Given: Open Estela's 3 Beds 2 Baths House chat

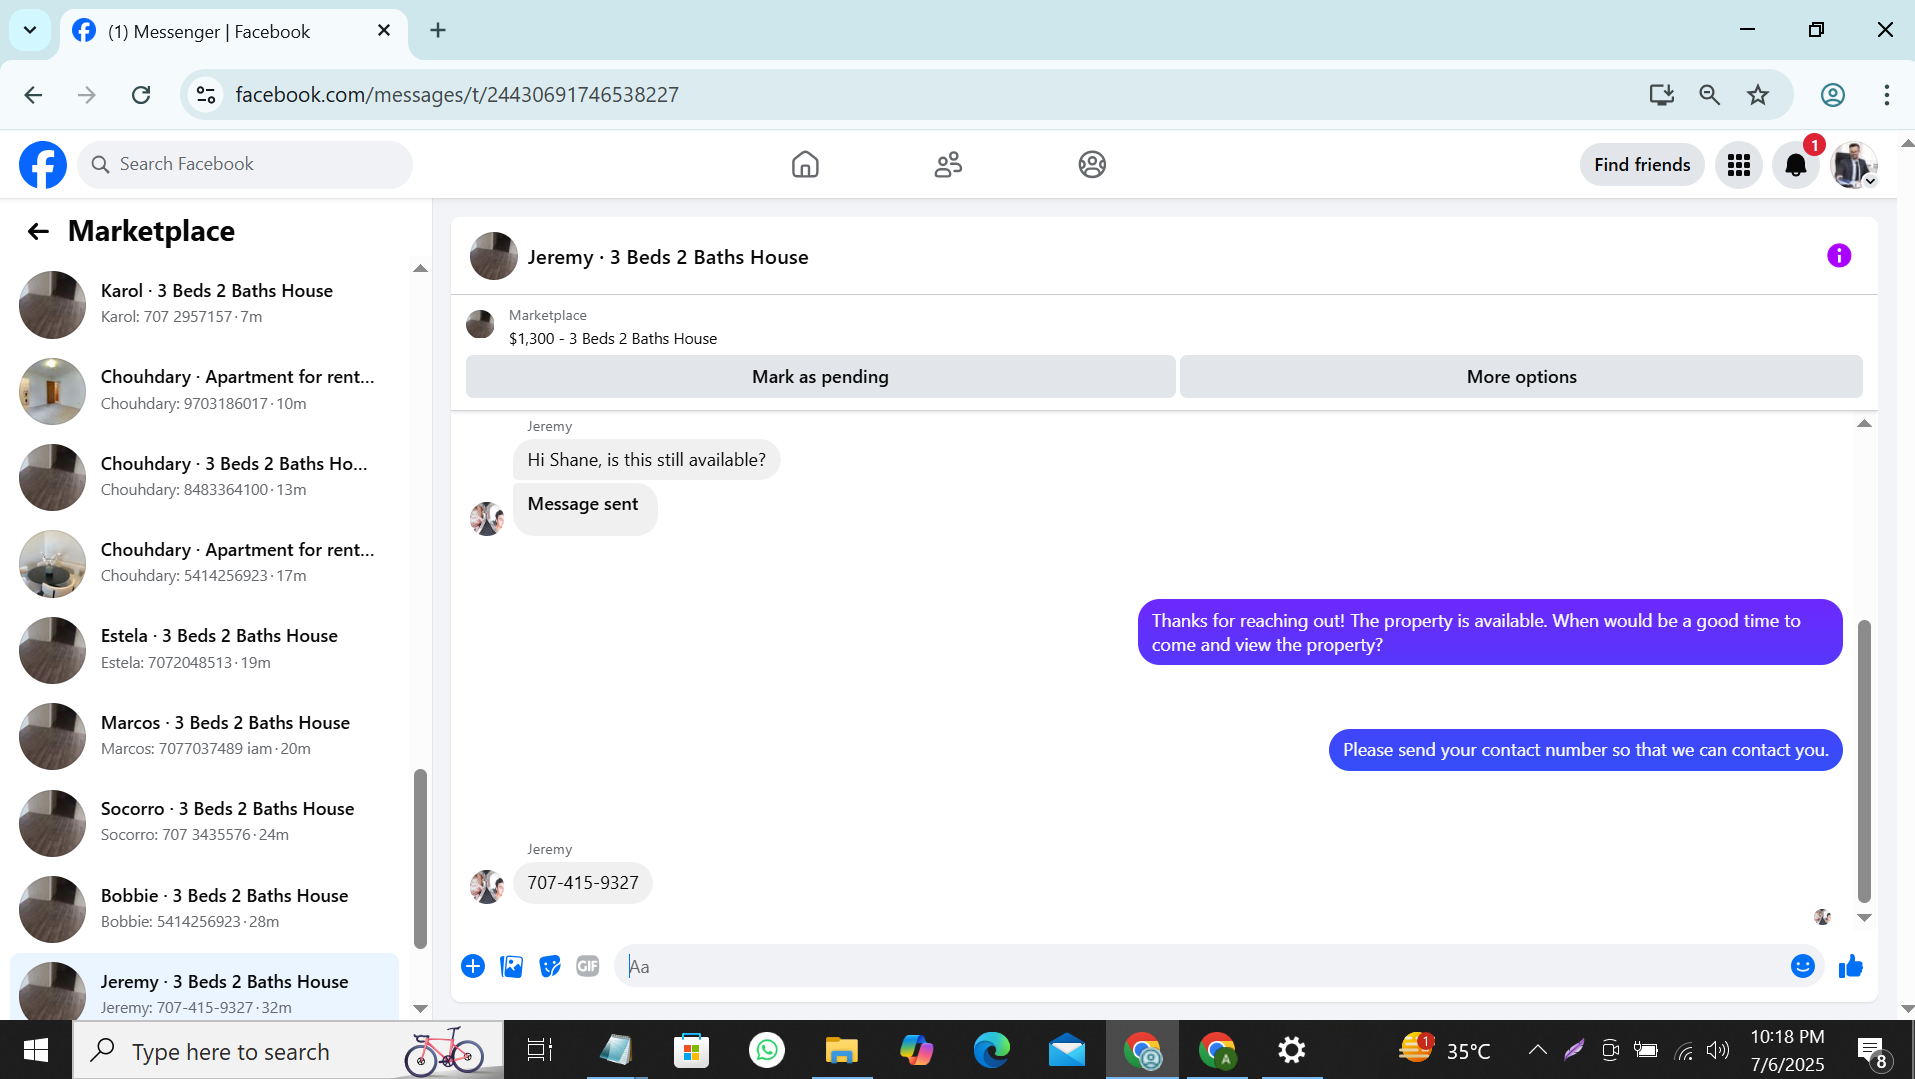Looking at the screenshot, I should 204,649.
